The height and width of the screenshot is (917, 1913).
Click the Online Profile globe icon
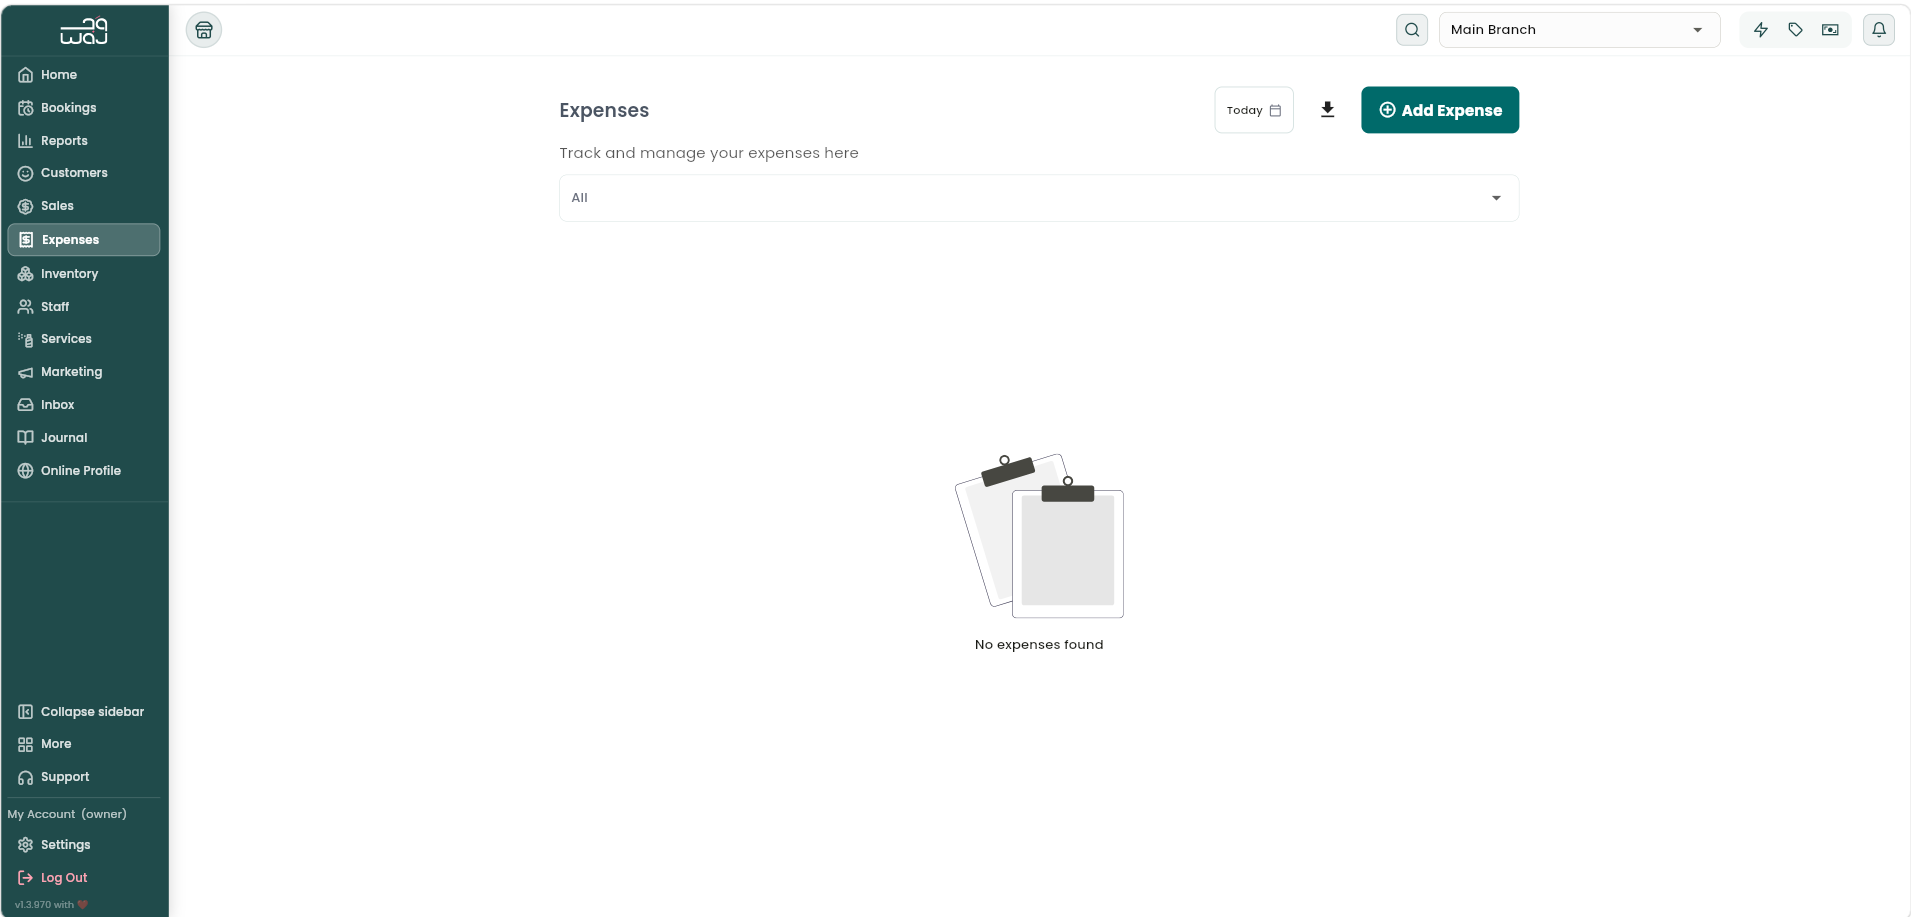pyautogui.click(x=26, y=471)
